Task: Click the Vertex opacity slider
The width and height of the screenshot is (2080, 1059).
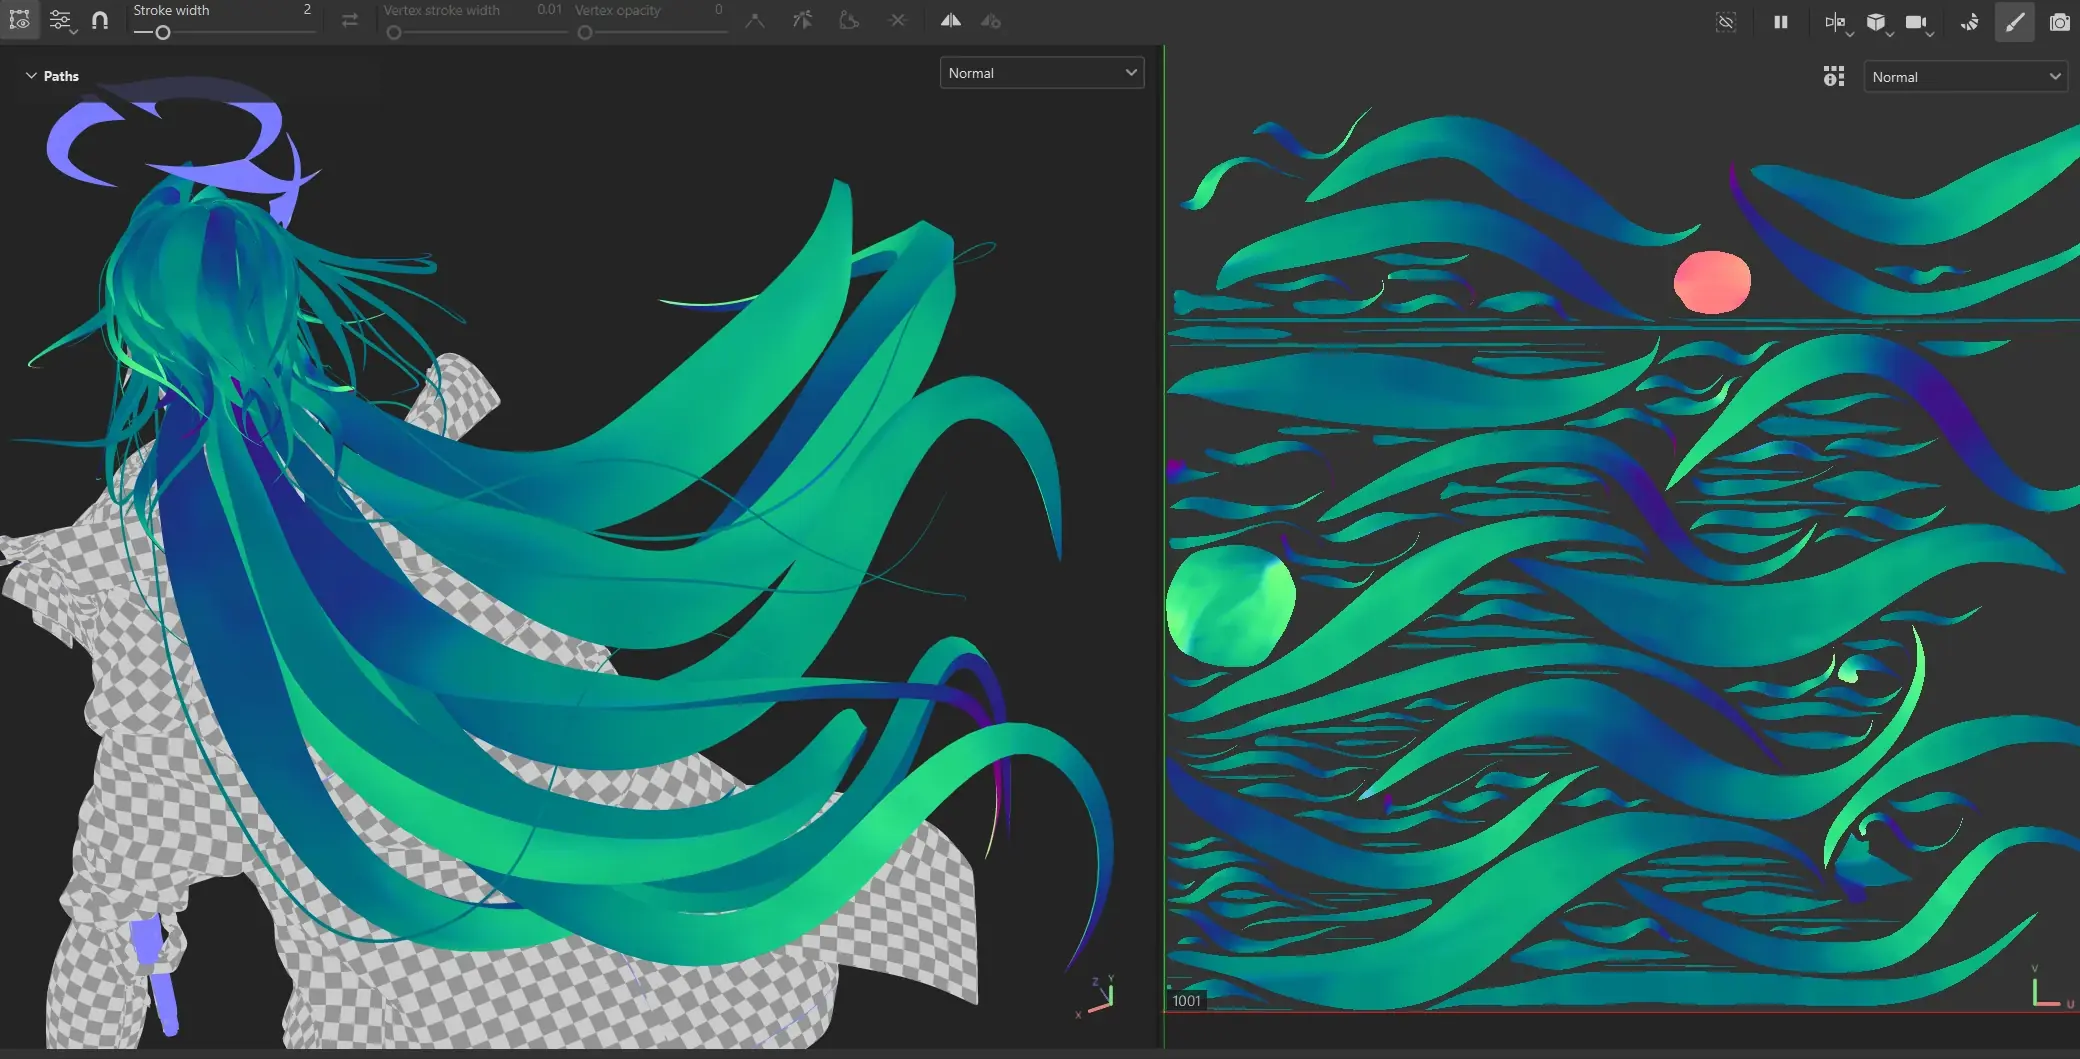Action: click(652, 33)
